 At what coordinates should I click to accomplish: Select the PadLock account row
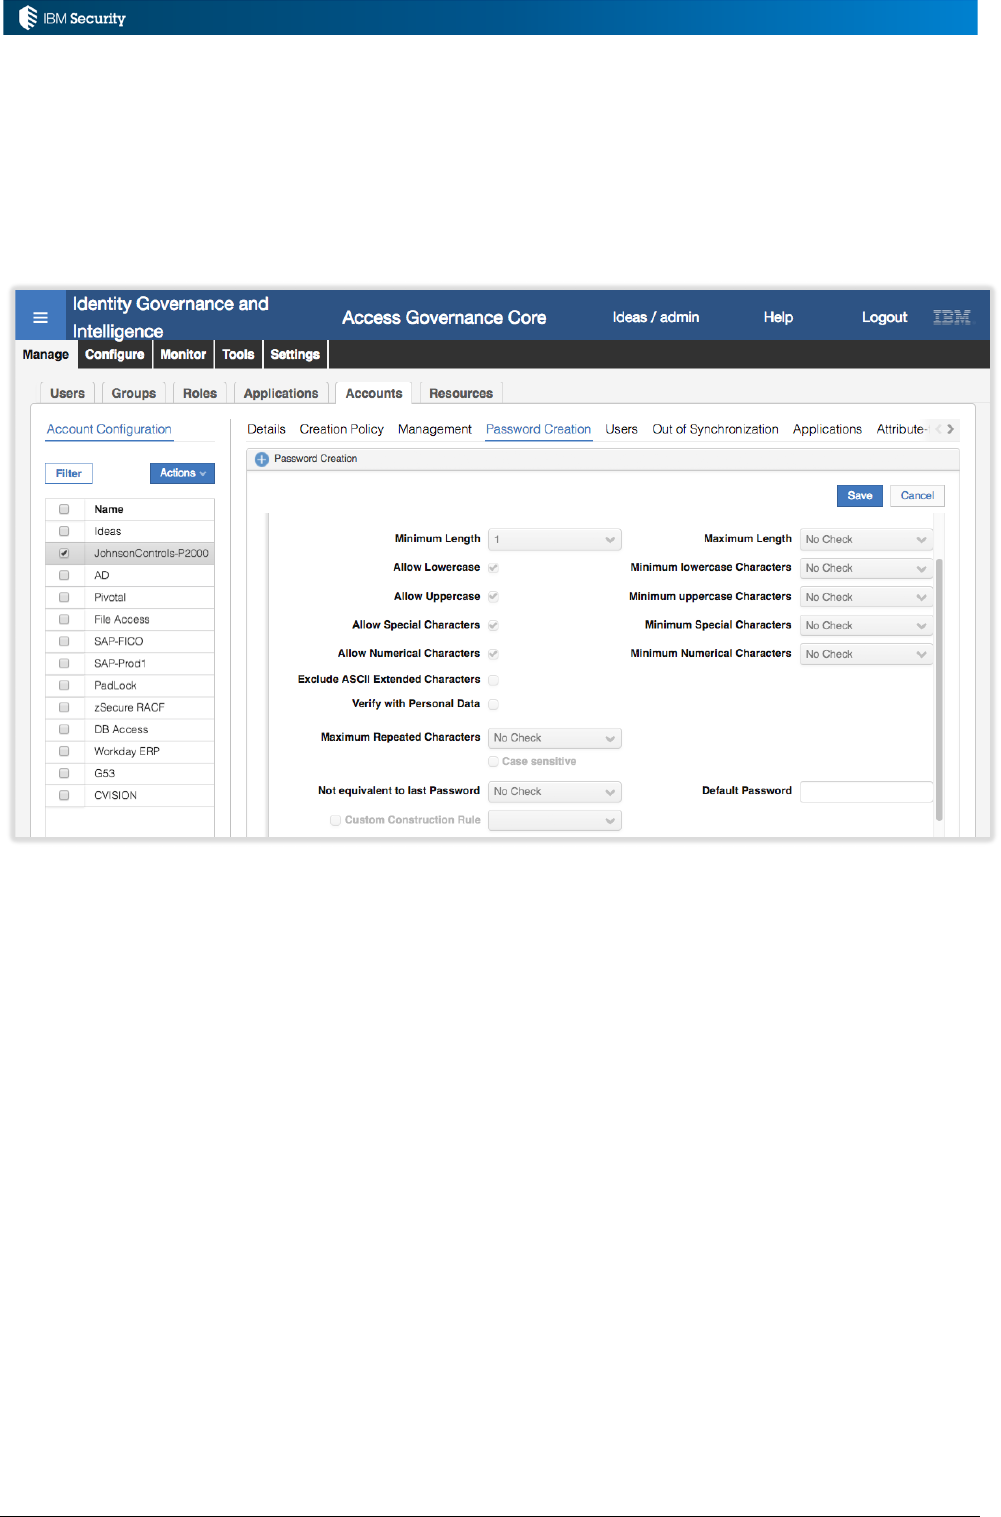tap(130, 685)
